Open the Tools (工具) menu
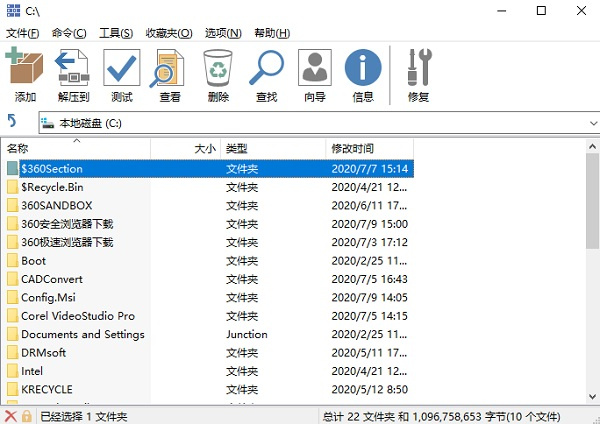The image size is (600, 424). (x=116, y=33)
